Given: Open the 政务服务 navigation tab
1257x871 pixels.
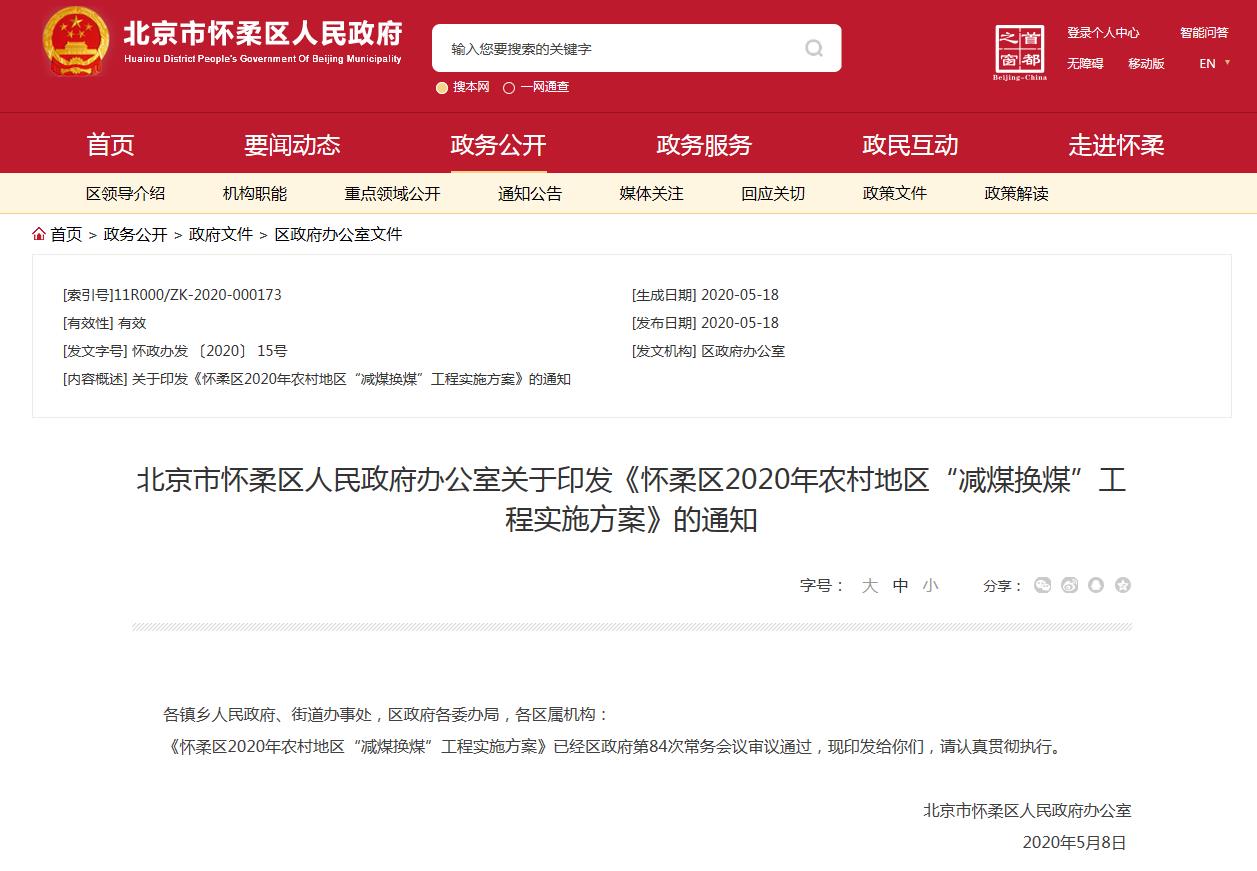Looking at the screenshot, I should [704, 145].
